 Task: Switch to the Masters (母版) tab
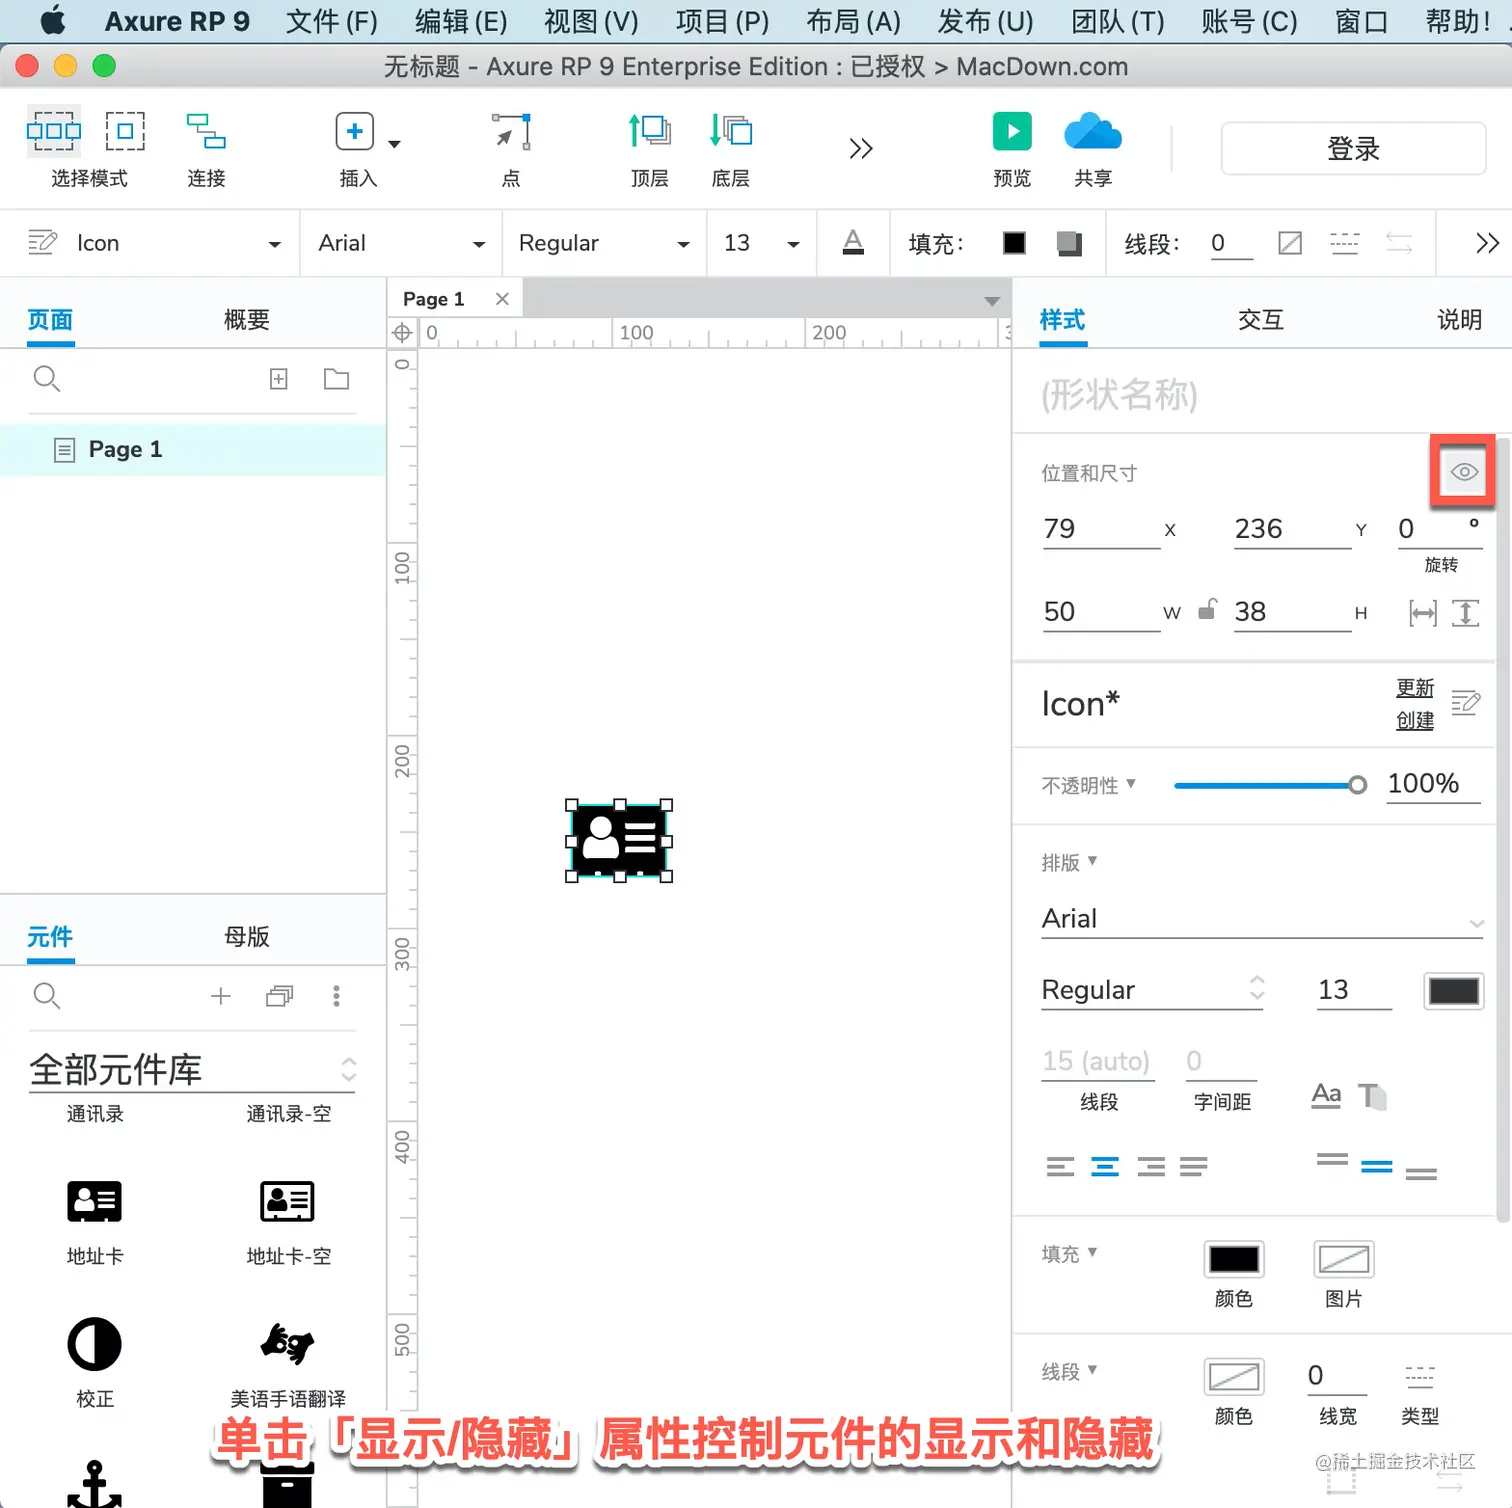pyautogui.click(x=247, y=937)
